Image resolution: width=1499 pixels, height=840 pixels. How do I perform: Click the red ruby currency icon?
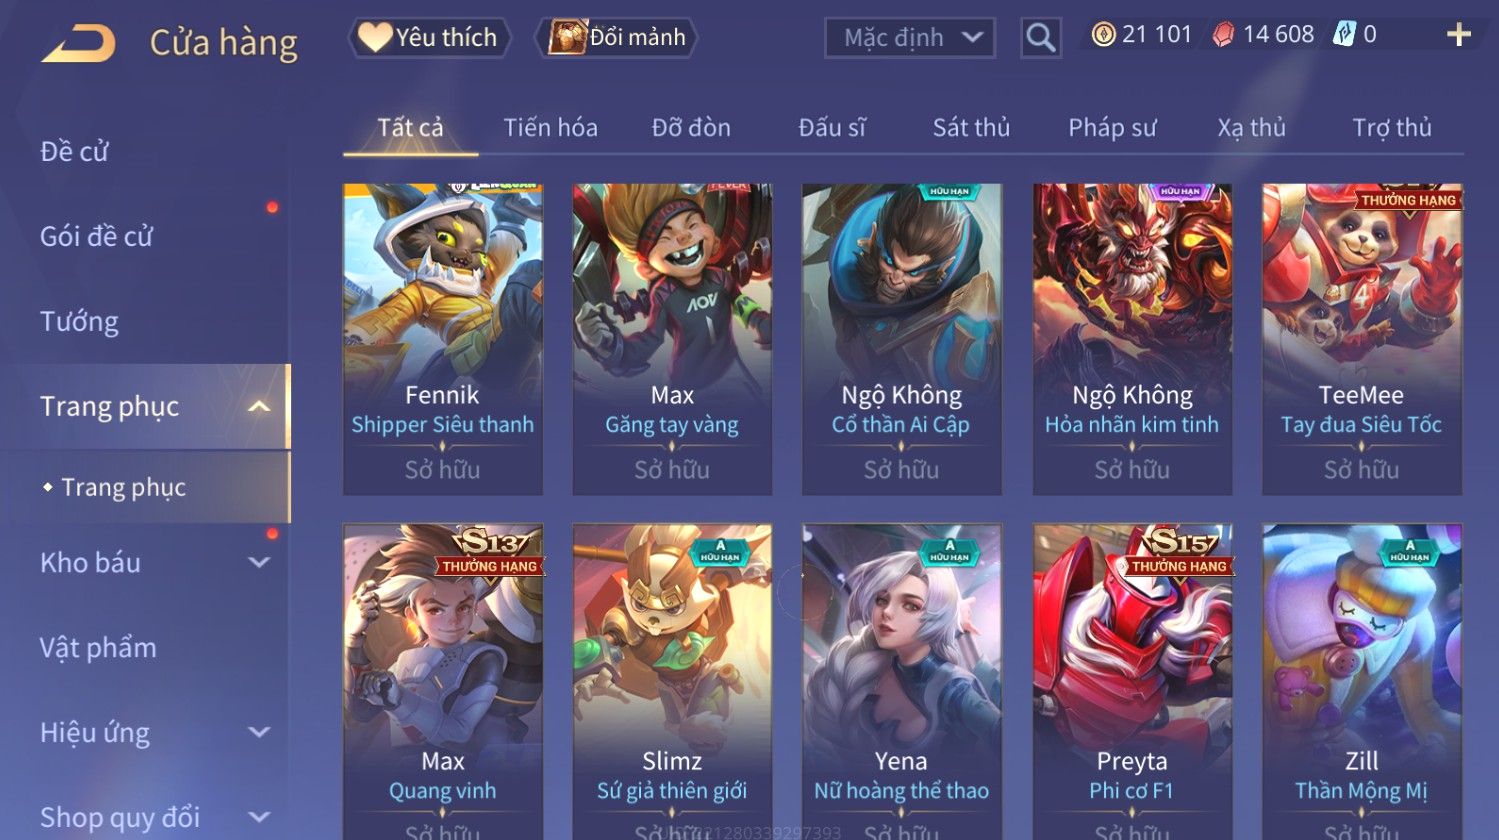pyautogui.click(x=1223, y=35)
